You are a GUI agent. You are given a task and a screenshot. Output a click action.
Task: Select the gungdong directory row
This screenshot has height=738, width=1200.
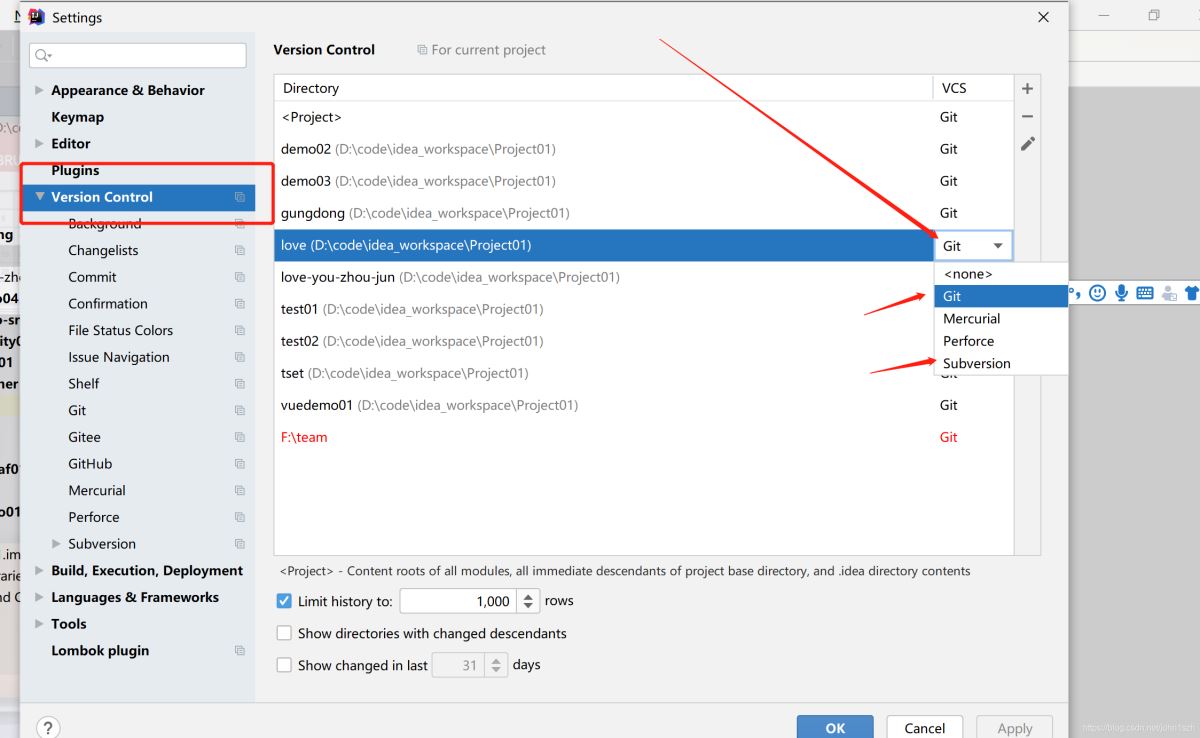point(644,213)
